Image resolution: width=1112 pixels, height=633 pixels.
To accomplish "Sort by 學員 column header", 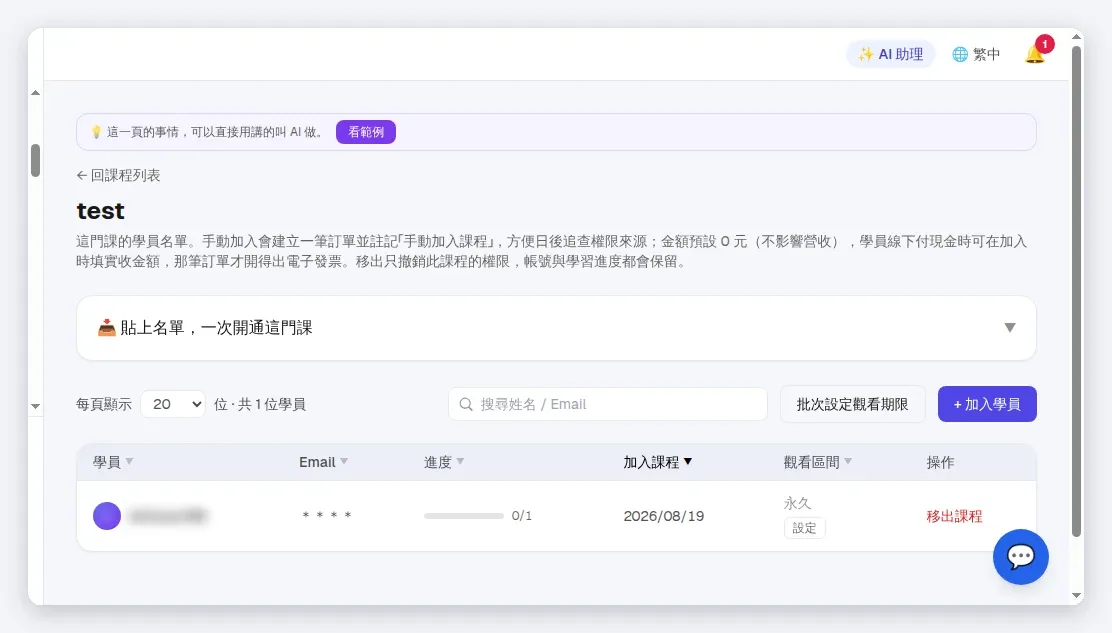I will click(x=113, y=462).
